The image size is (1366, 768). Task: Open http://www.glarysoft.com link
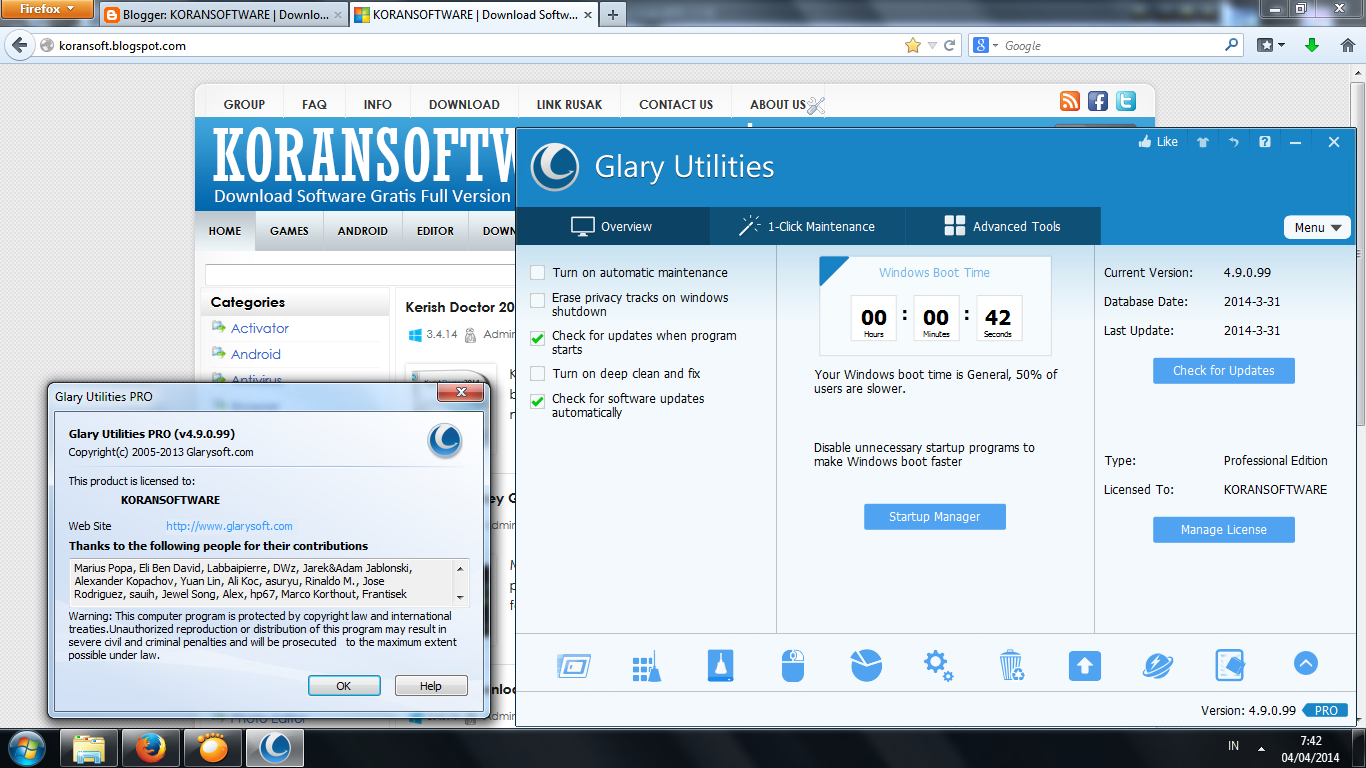pyautogui.click(x=229, y=526)
